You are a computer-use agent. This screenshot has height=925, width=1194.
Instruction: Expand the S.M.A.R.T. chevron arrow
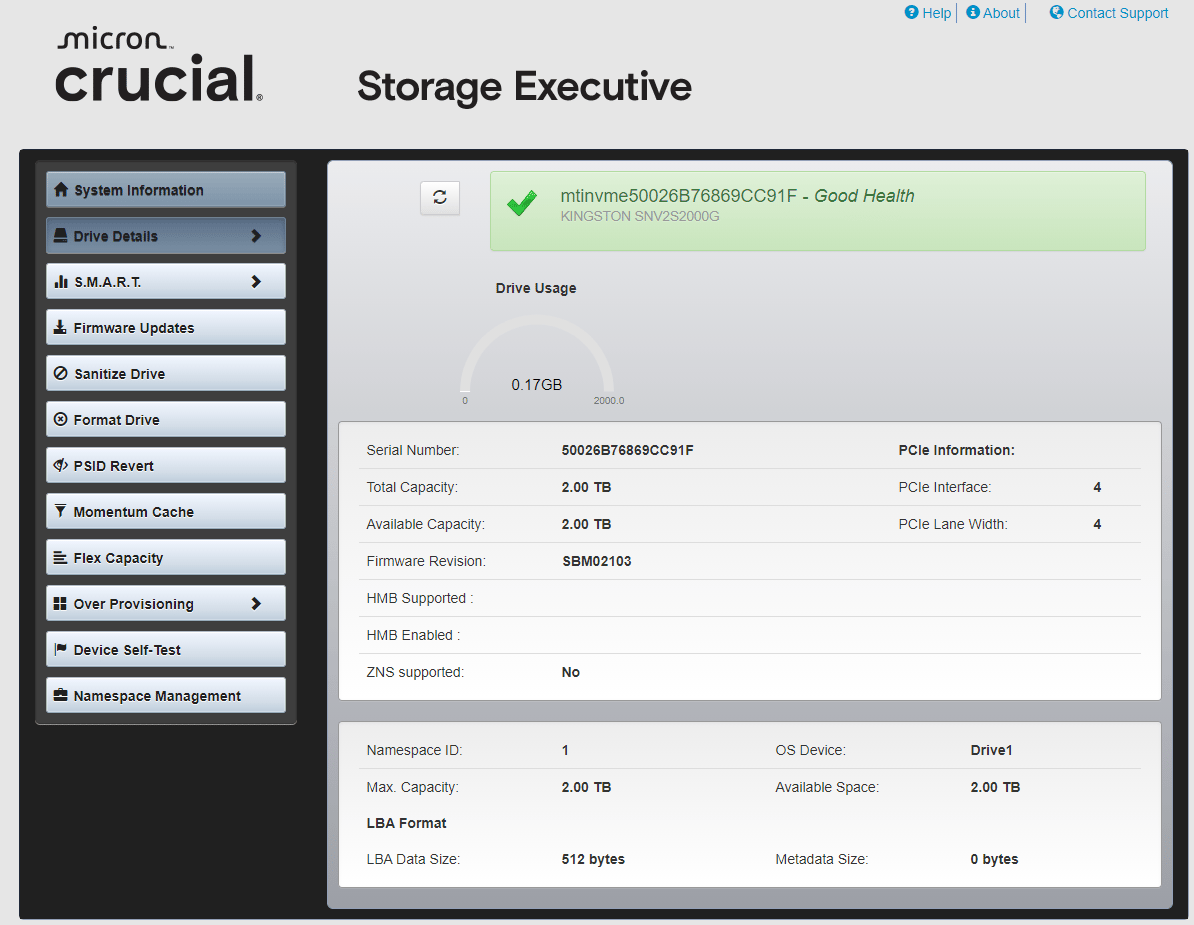coord(256,282)
